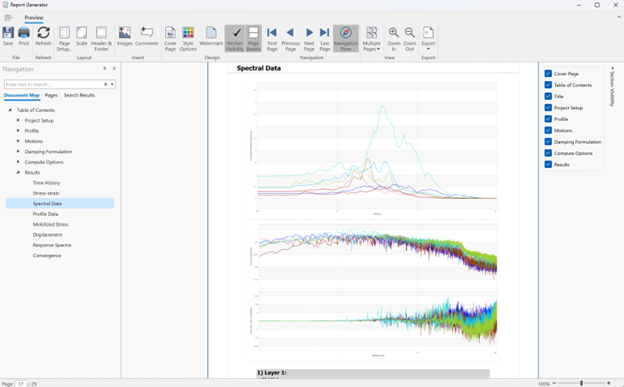The height and width of the screenshot is (387, 624).
Task: Uncheck Profile section visibility
Action: click(x=548, y=119)
